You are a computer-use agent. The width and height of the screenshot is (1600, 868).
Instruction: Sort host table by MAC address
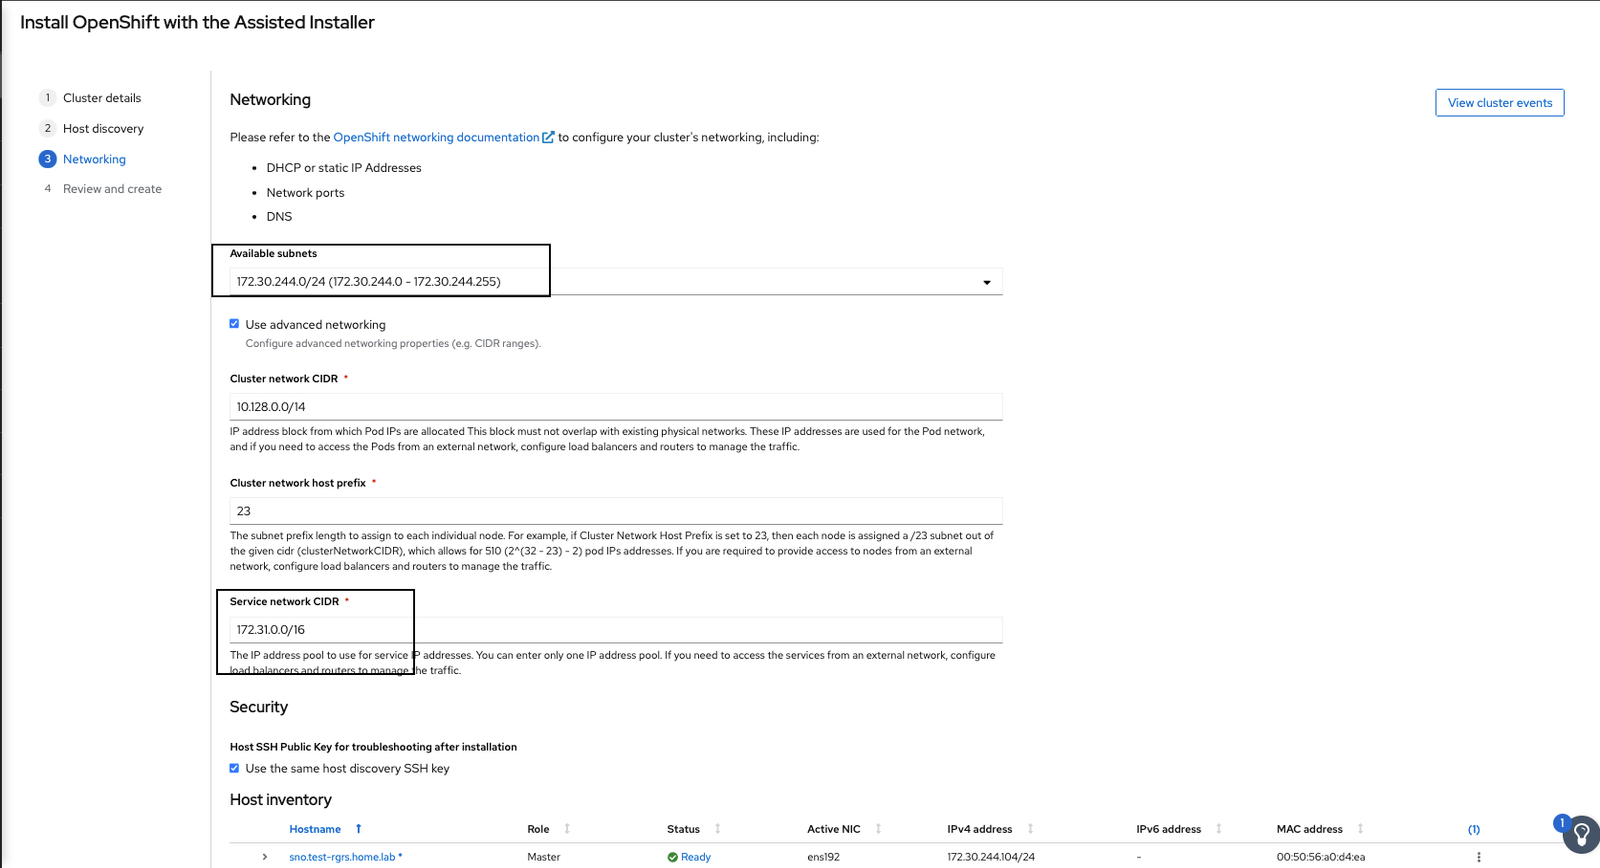click(x=1360, y=829)
